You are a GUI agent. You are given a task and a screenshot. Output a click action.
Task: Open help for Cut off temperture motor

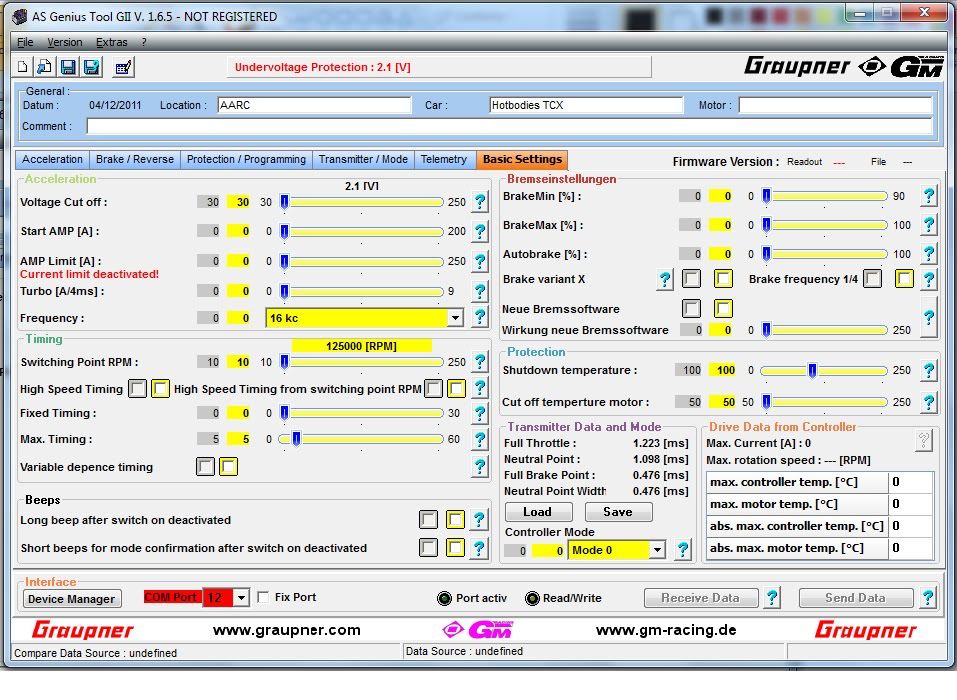coord(928,402)
